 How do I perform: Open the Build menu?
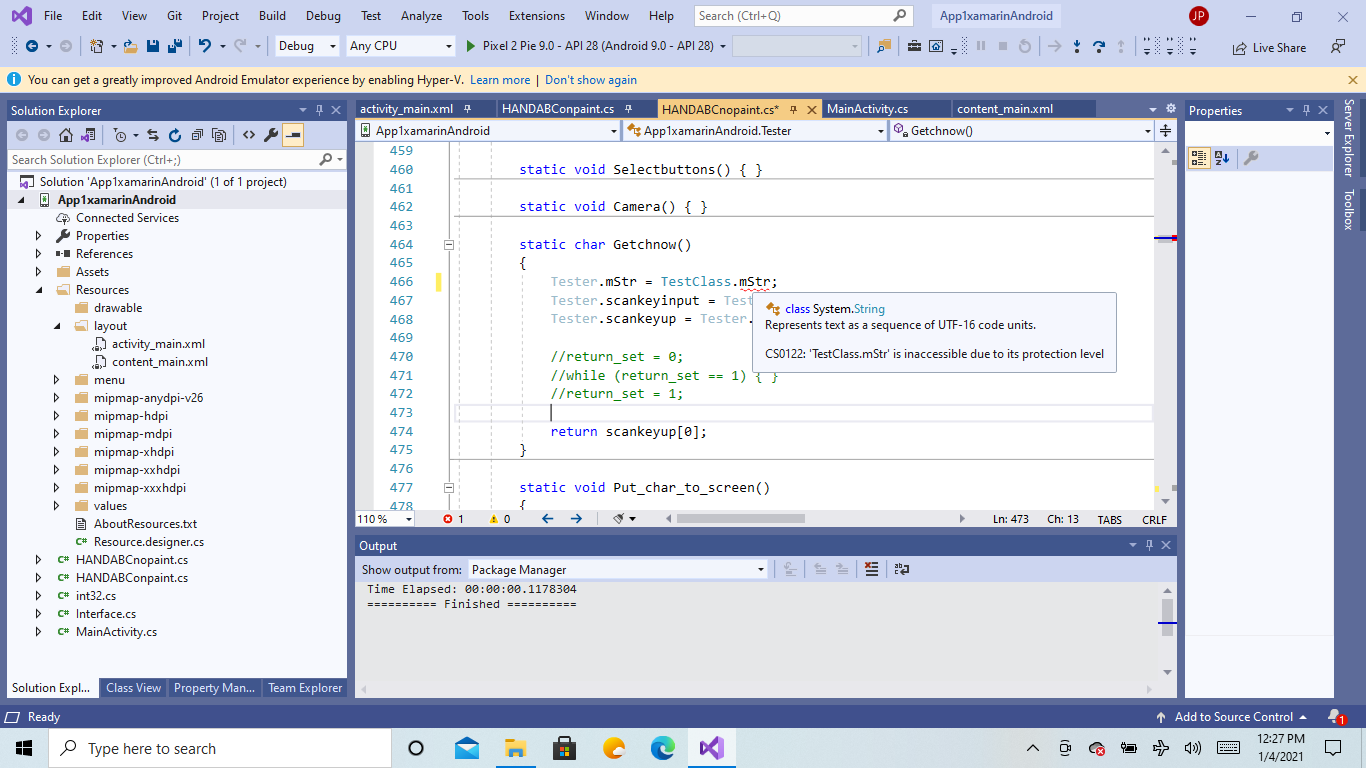(272, 16)
